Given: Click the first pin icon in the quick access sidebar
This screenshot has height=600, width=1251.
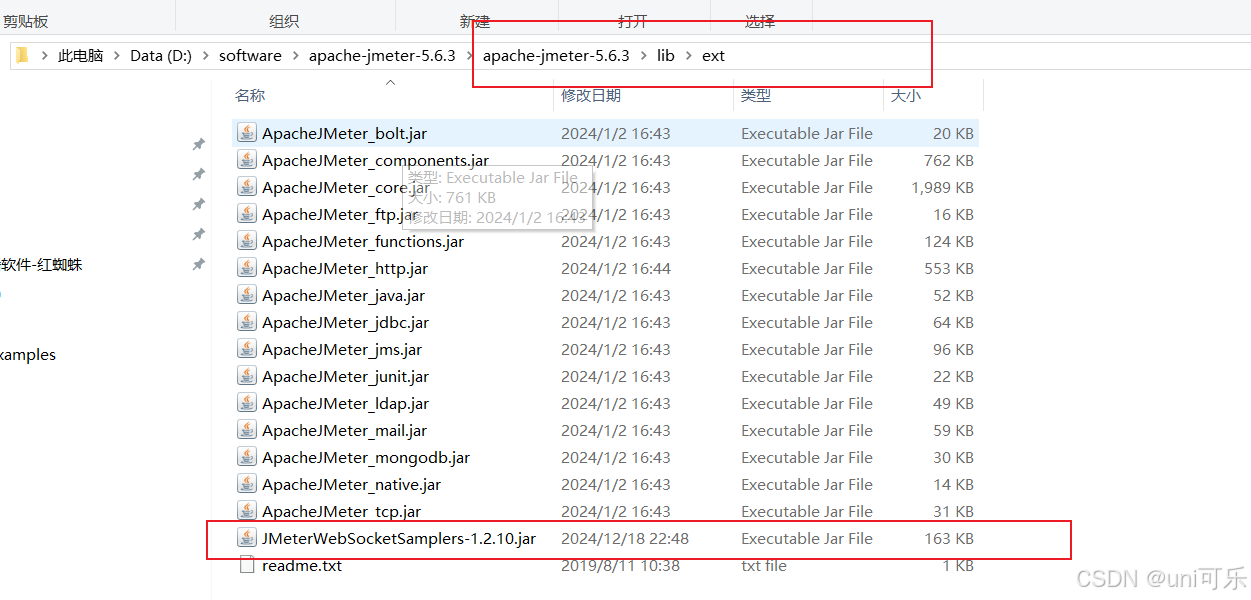Looking at the screenshot, I should [x=198, y=144].
